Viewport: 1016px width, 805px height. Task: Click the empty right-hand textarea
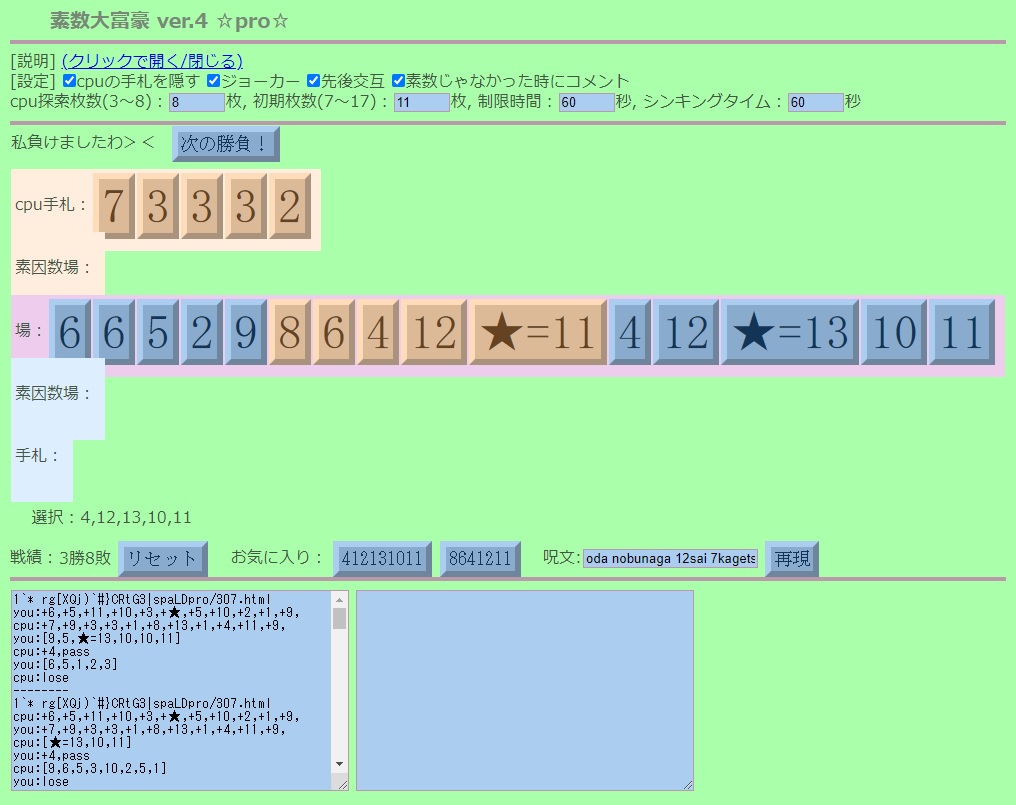click(x=525, y=690)
